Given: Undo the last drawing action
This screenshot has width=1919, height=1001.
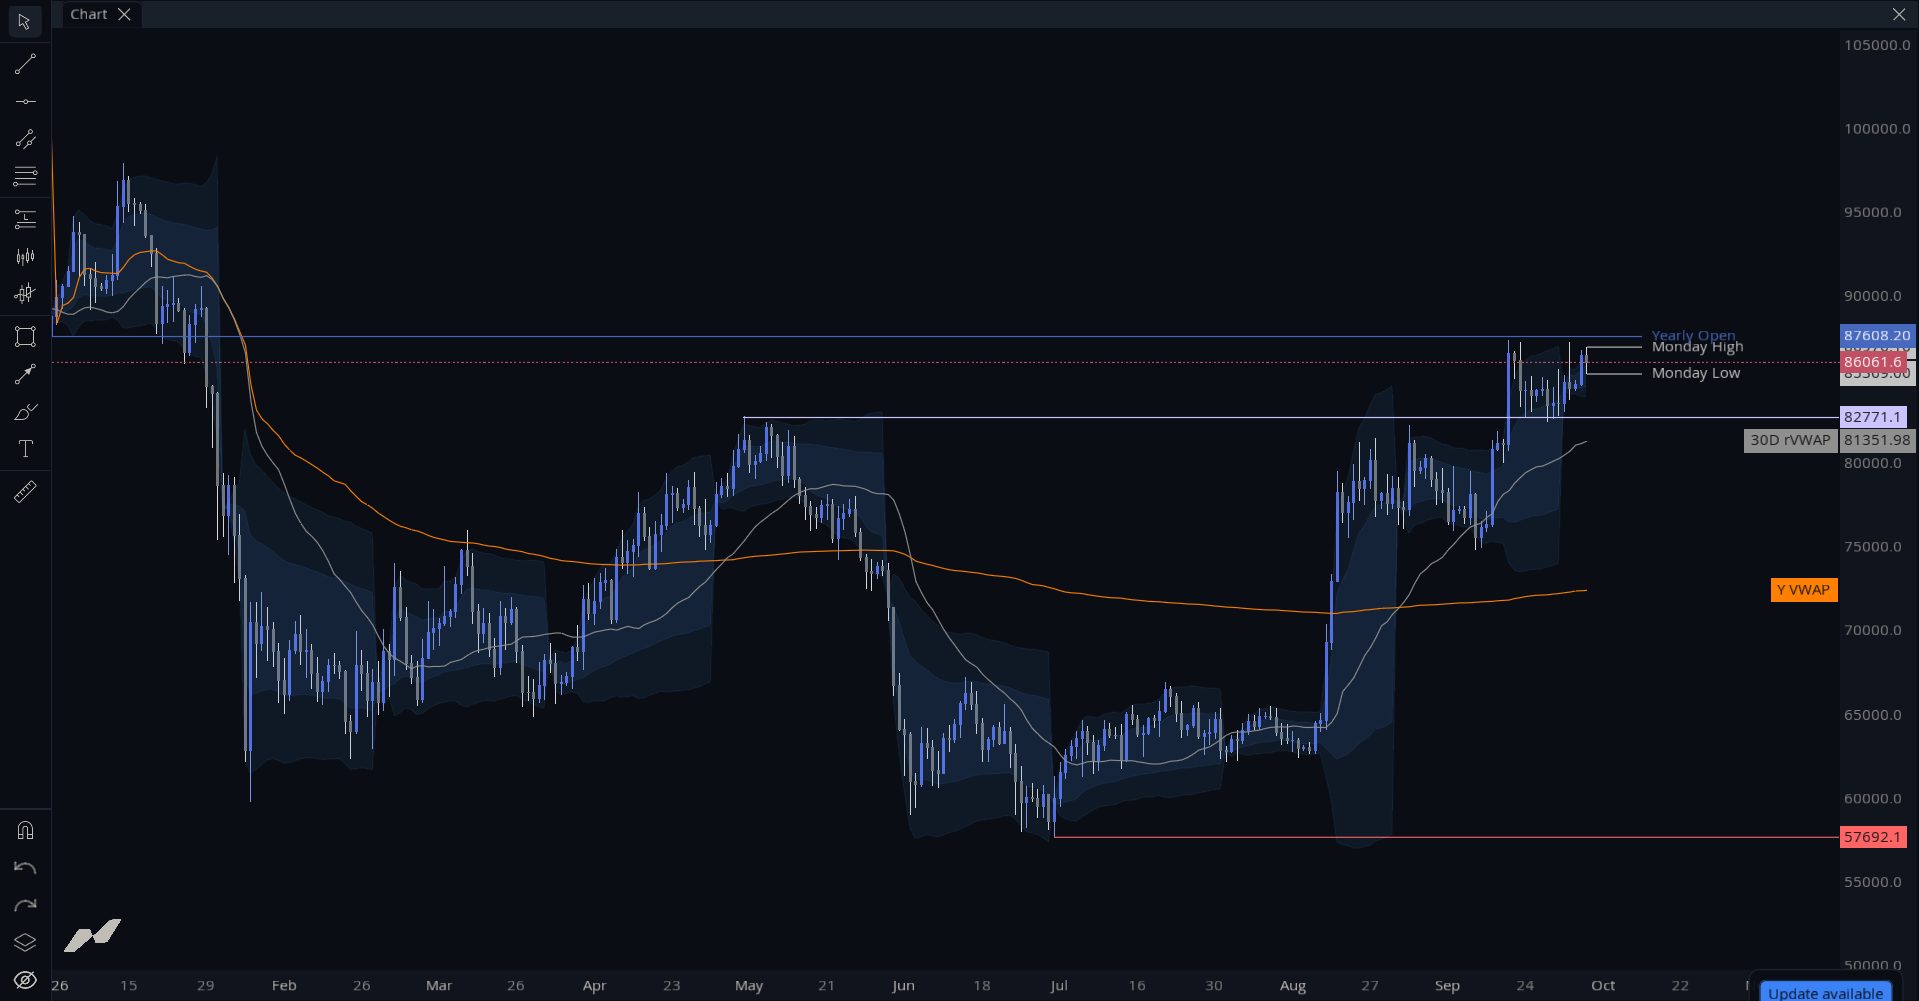Looking at the screenshot, I should tap(25, 868).
